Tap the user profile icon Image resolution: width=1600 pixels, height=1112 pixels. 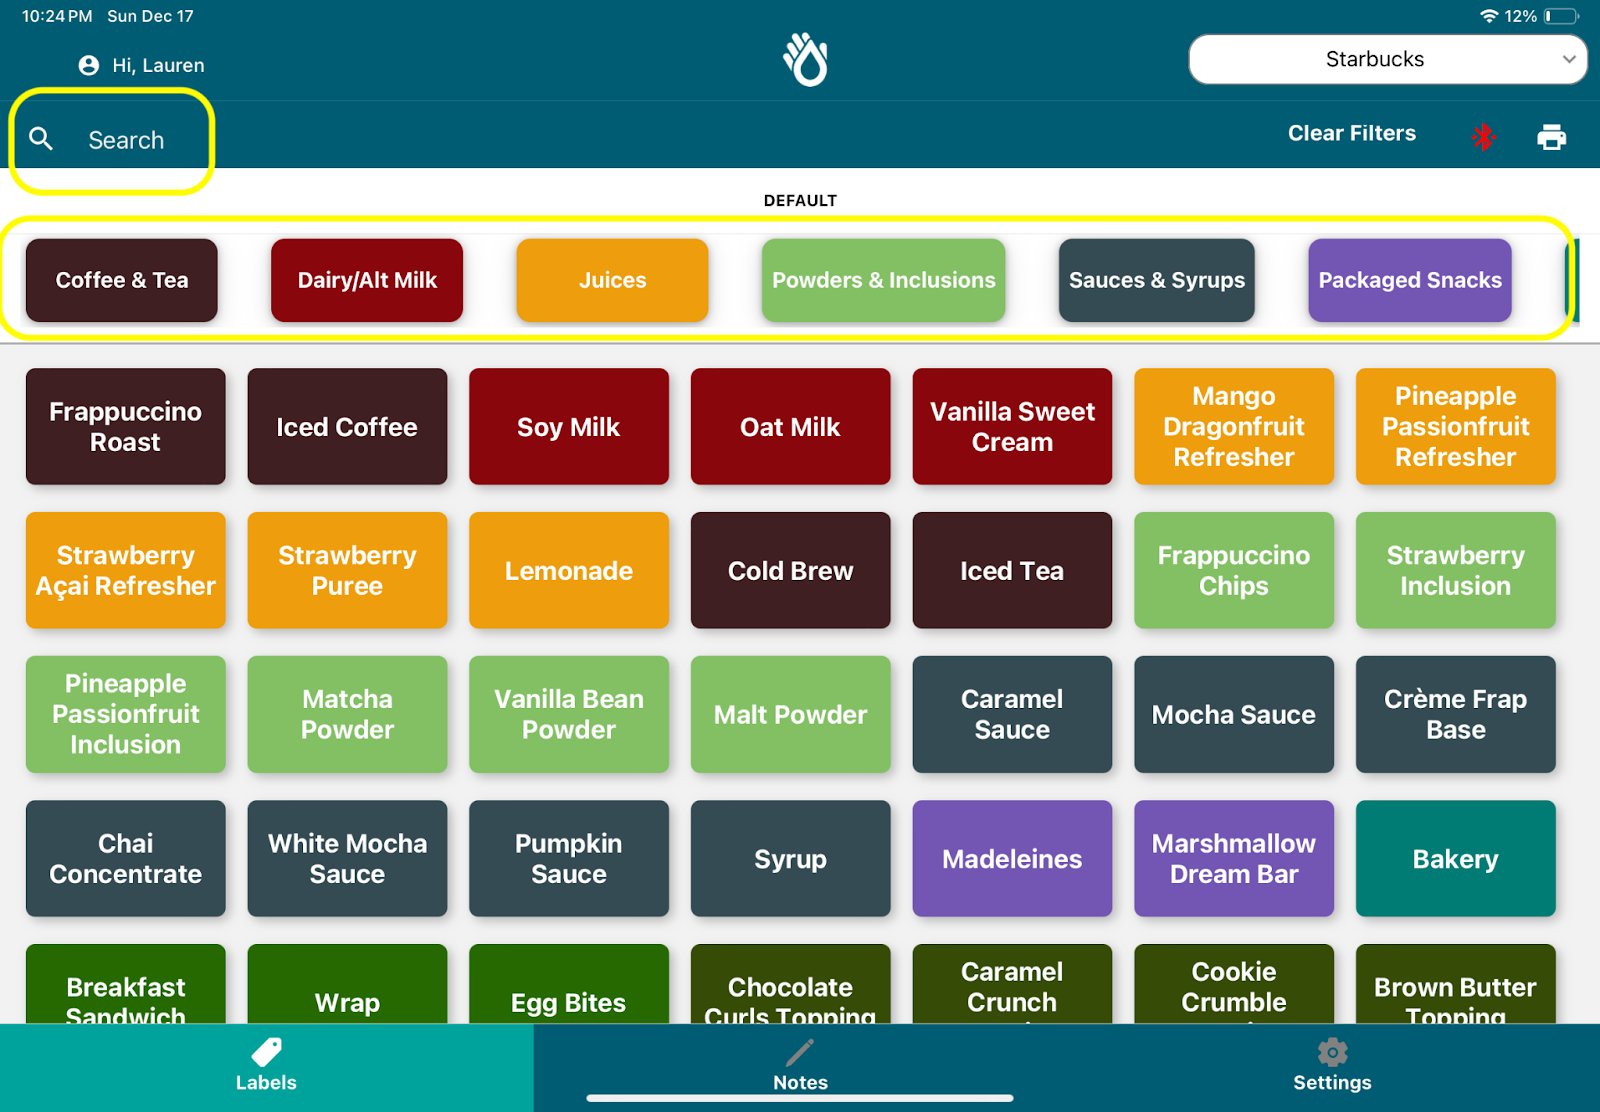pyautogui.click(x=89, y=65)
